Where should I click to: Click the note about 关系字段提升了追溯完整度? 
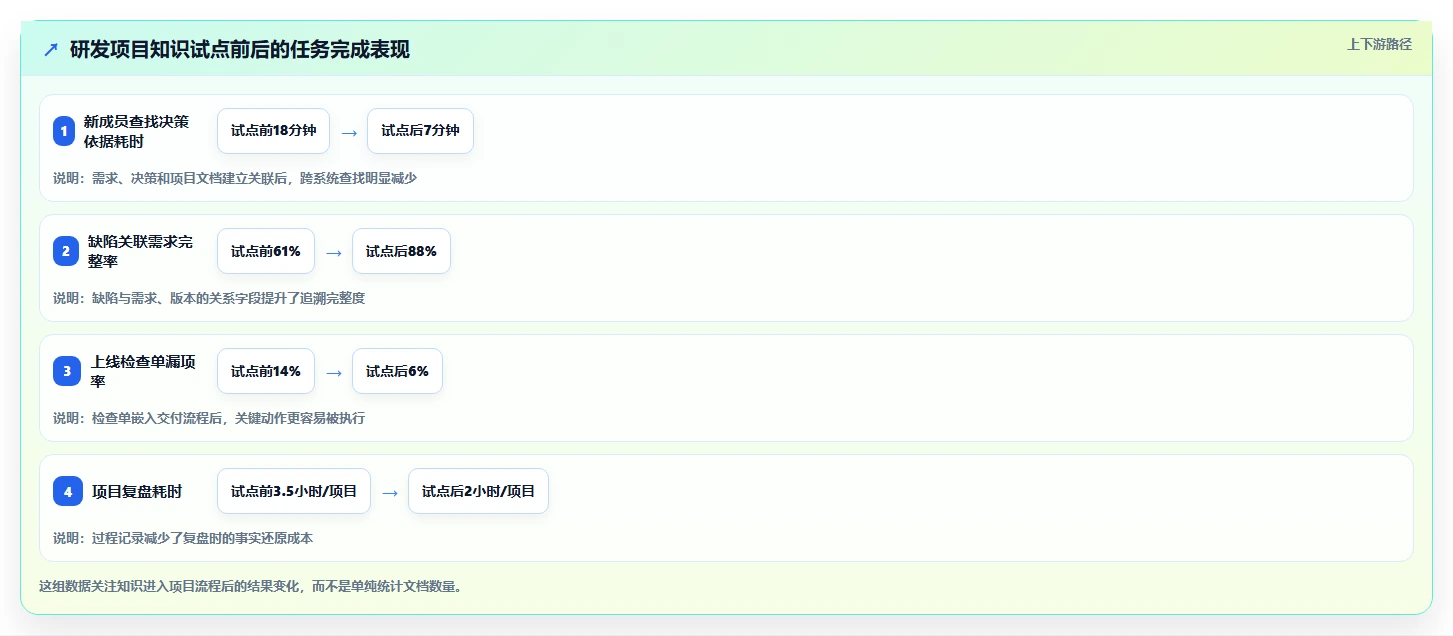click(x=209, y=298)
